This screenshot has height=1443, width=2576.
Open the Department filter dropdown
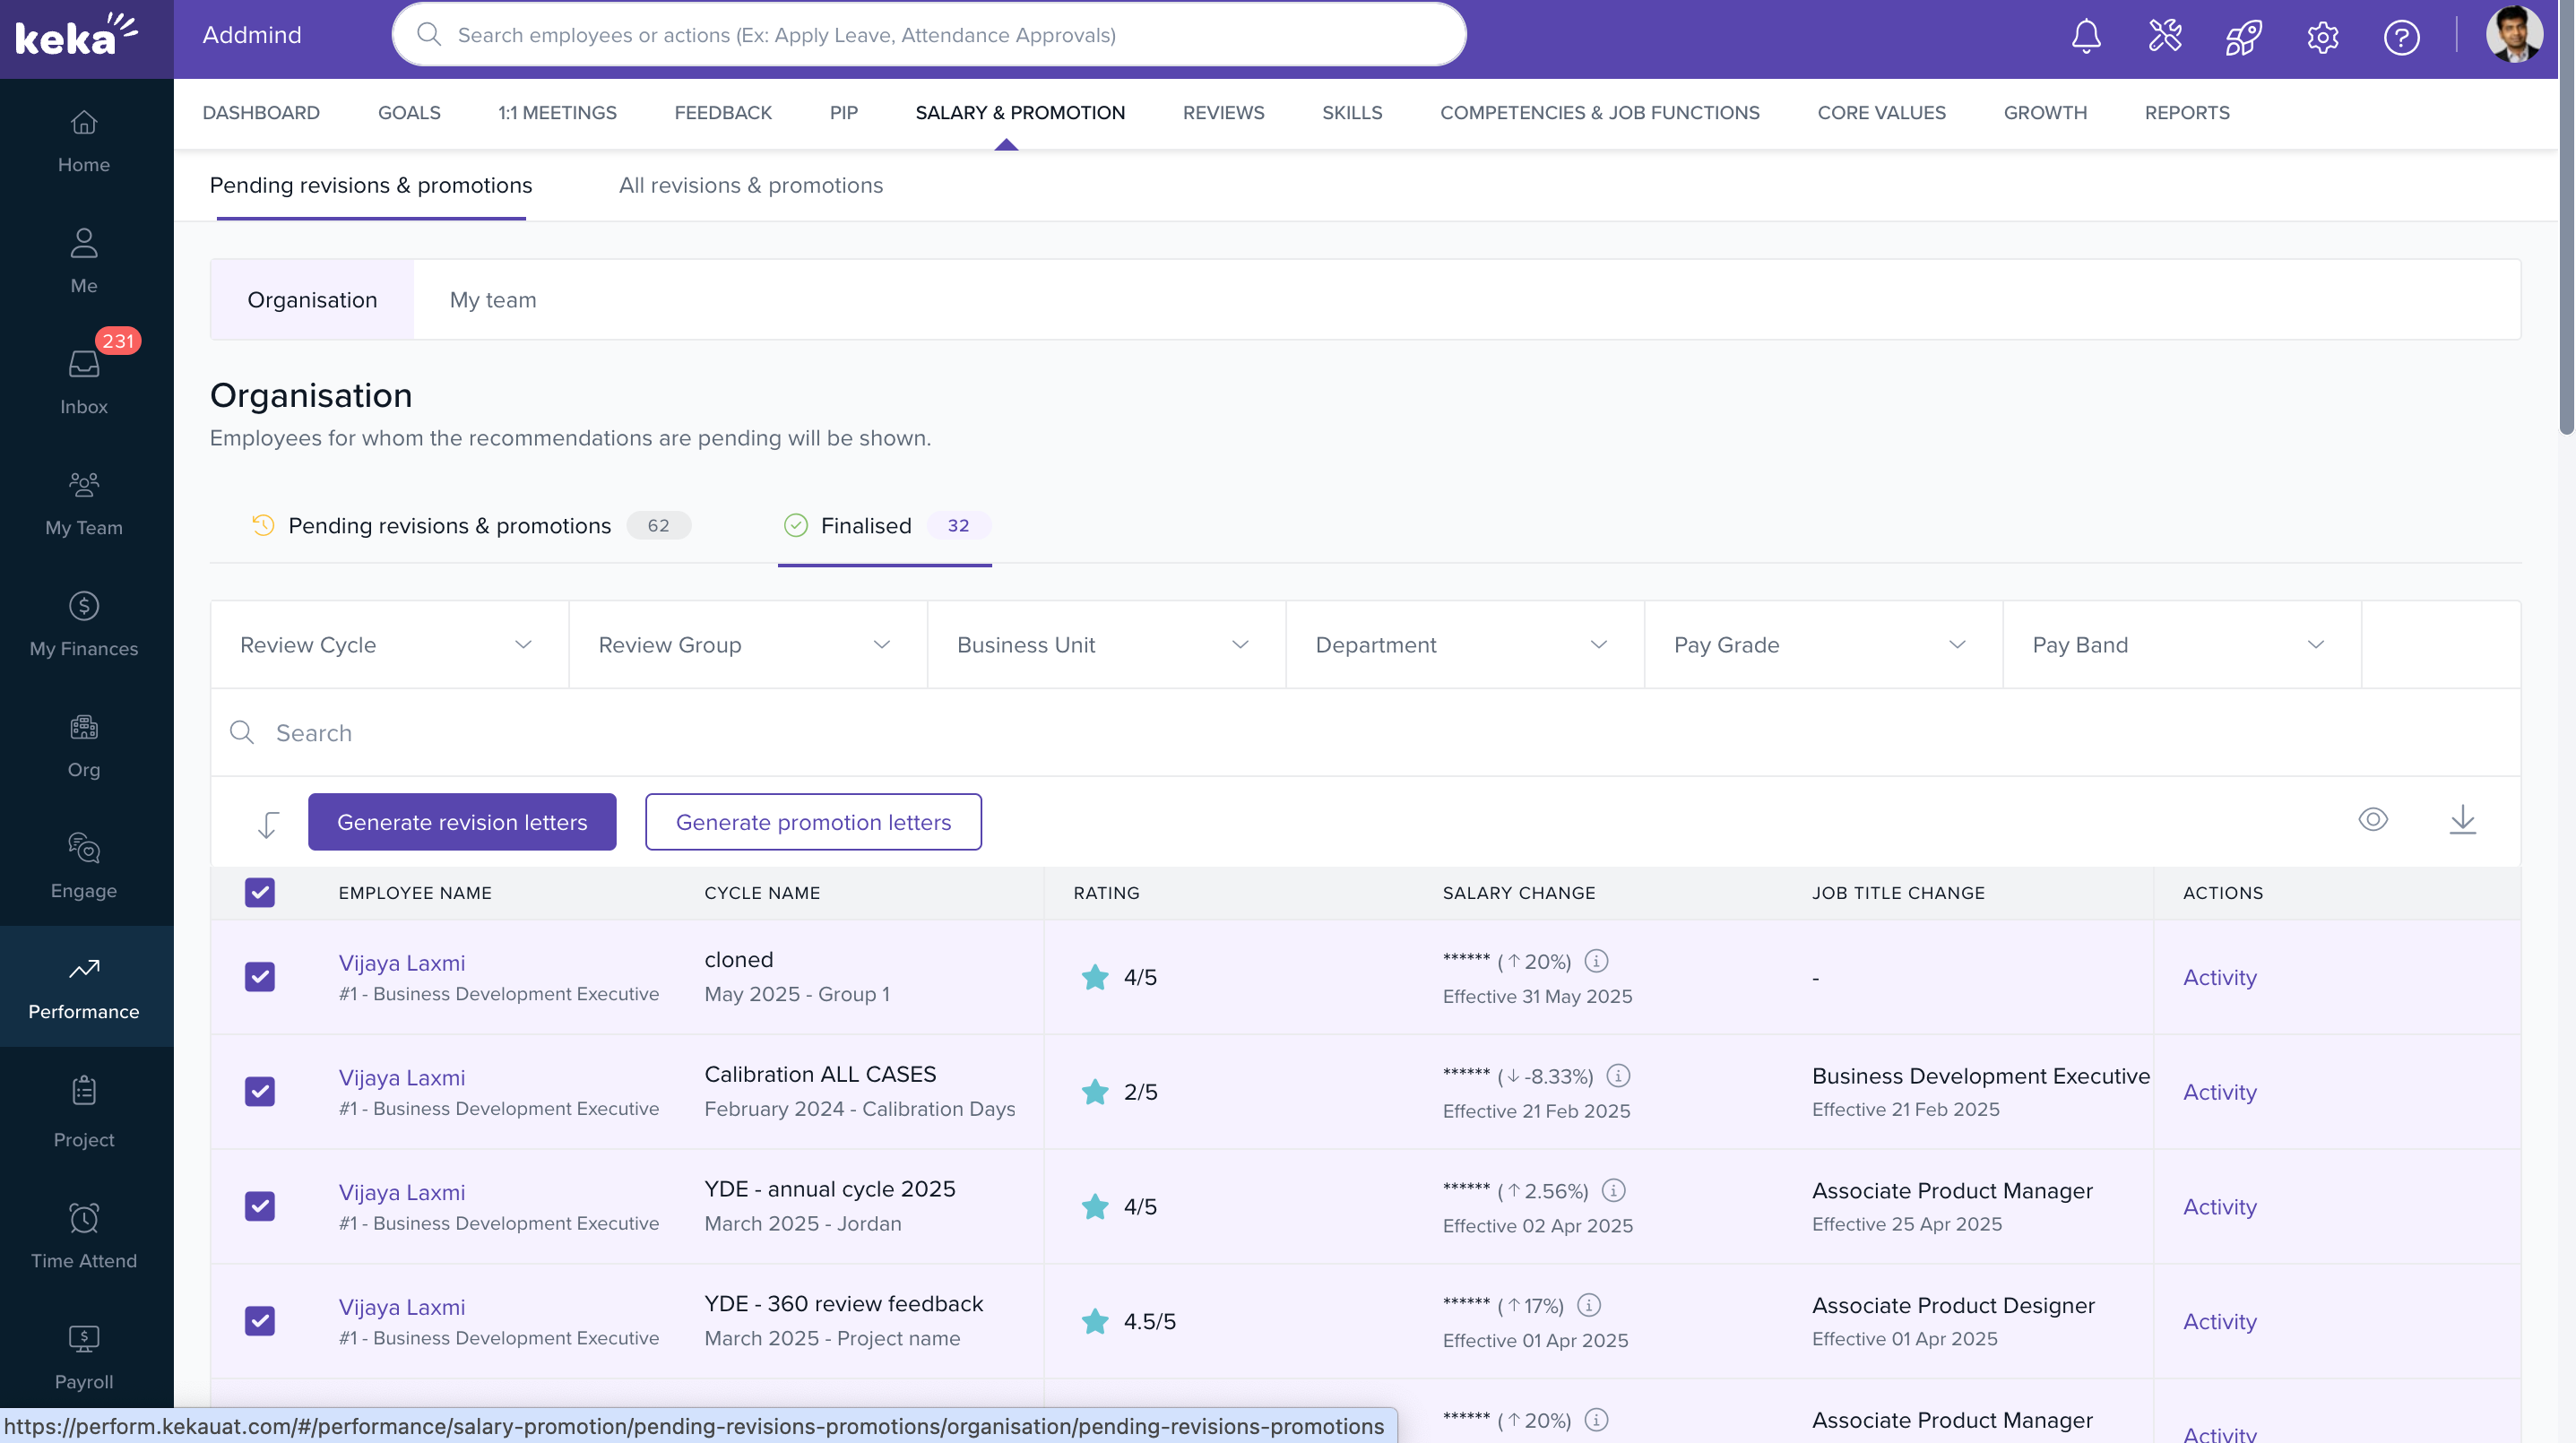click(1463, 645)
